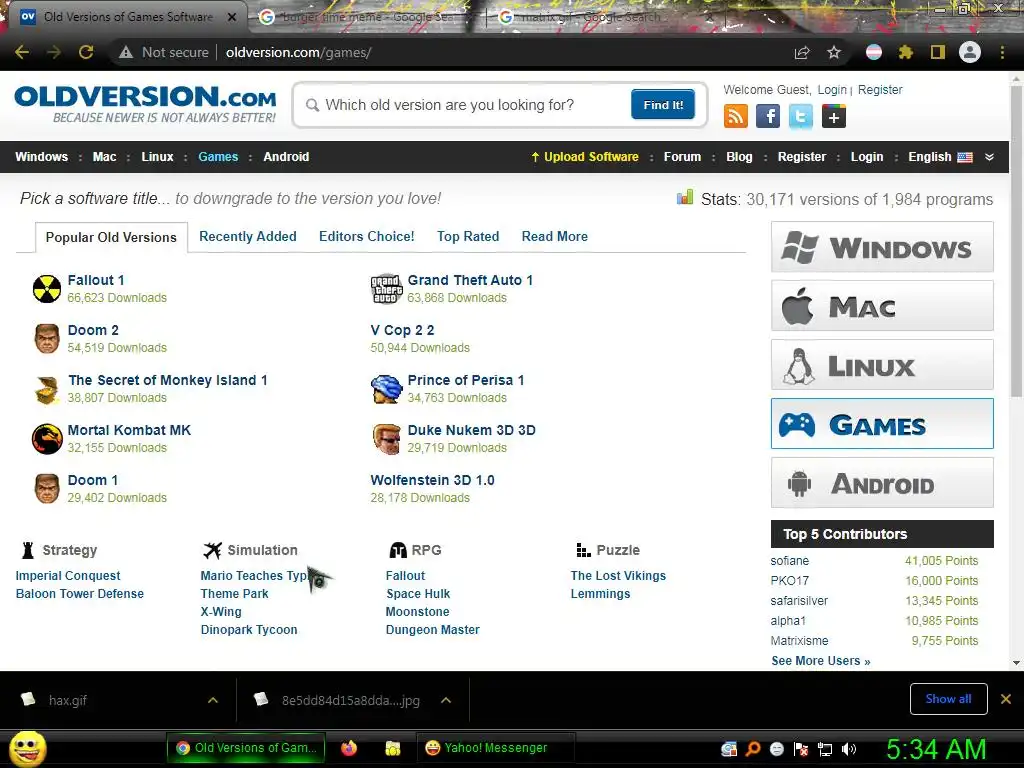Click the large Mac sidebar button
This screenshot has width=1024, height=768.
pyautogui.click(x=882, y=306)
